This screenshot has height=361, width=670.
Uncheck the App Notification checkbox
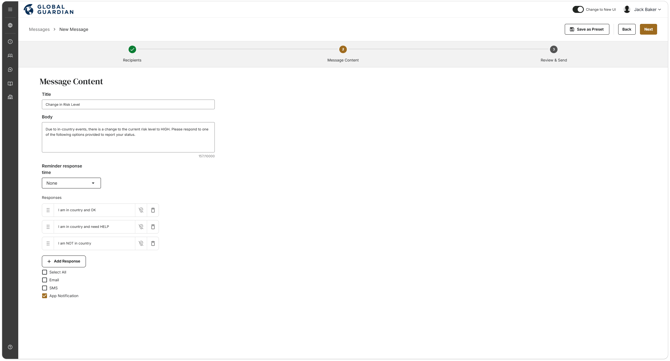click(44, 296)
